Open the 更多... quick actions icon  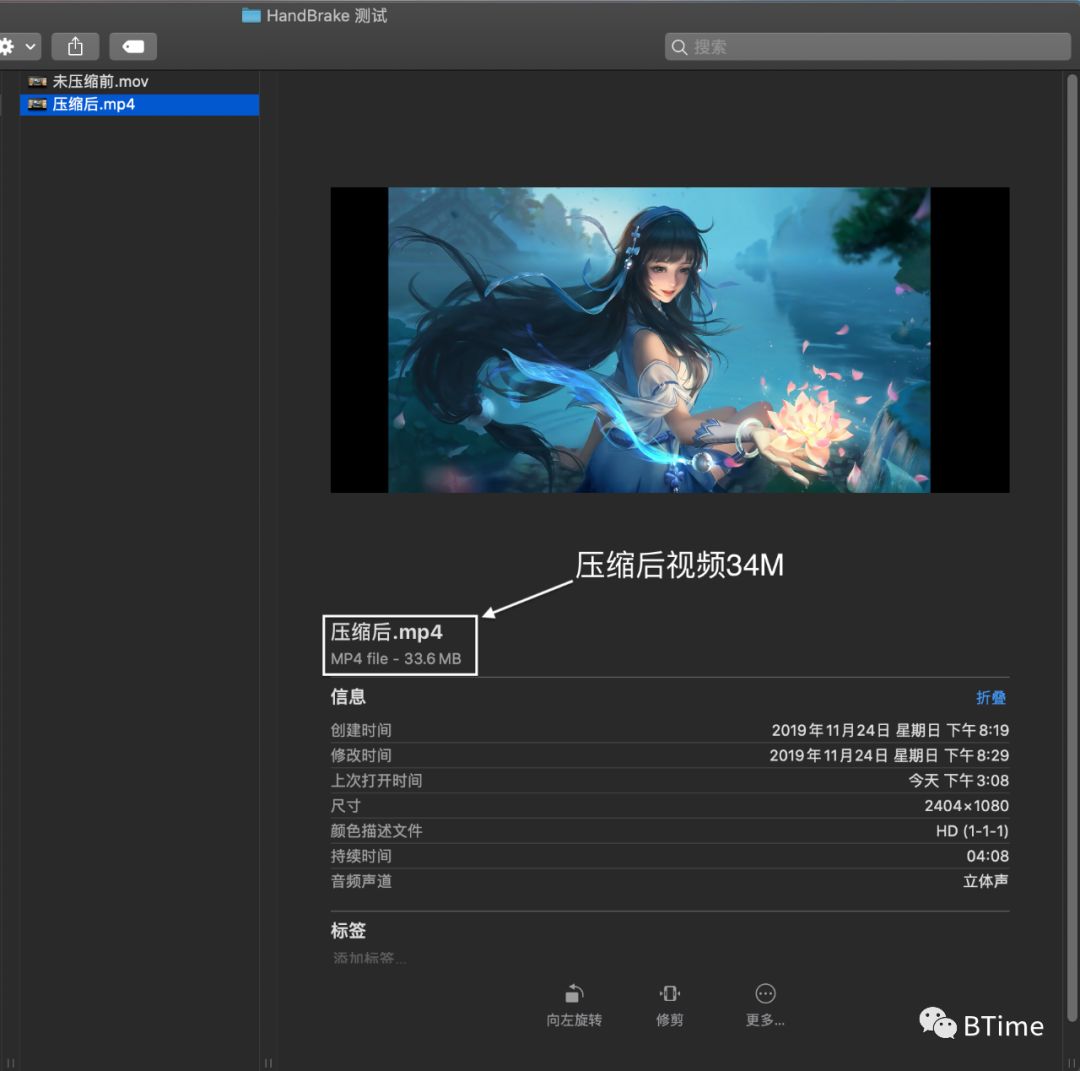(764, 993)
